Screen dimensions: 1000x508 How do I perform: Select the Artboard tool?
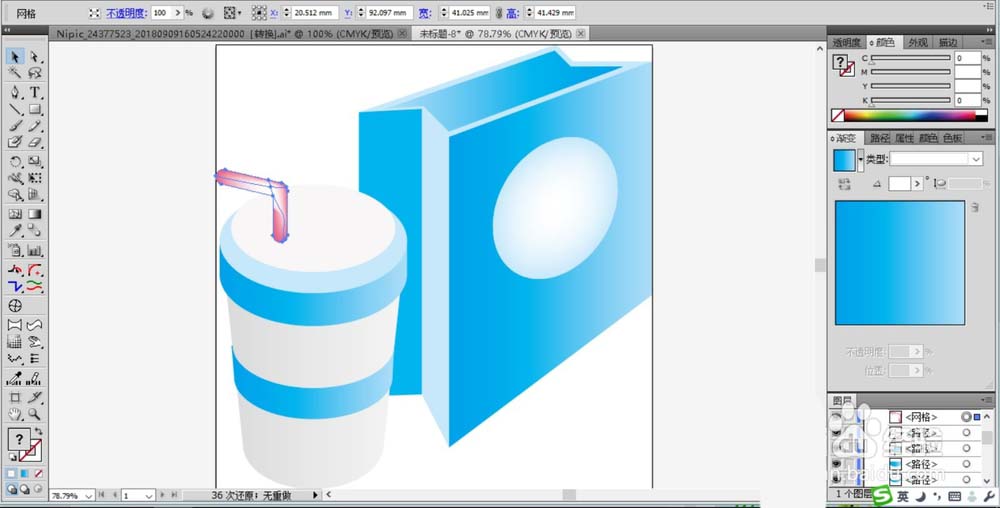pos(15,398)
